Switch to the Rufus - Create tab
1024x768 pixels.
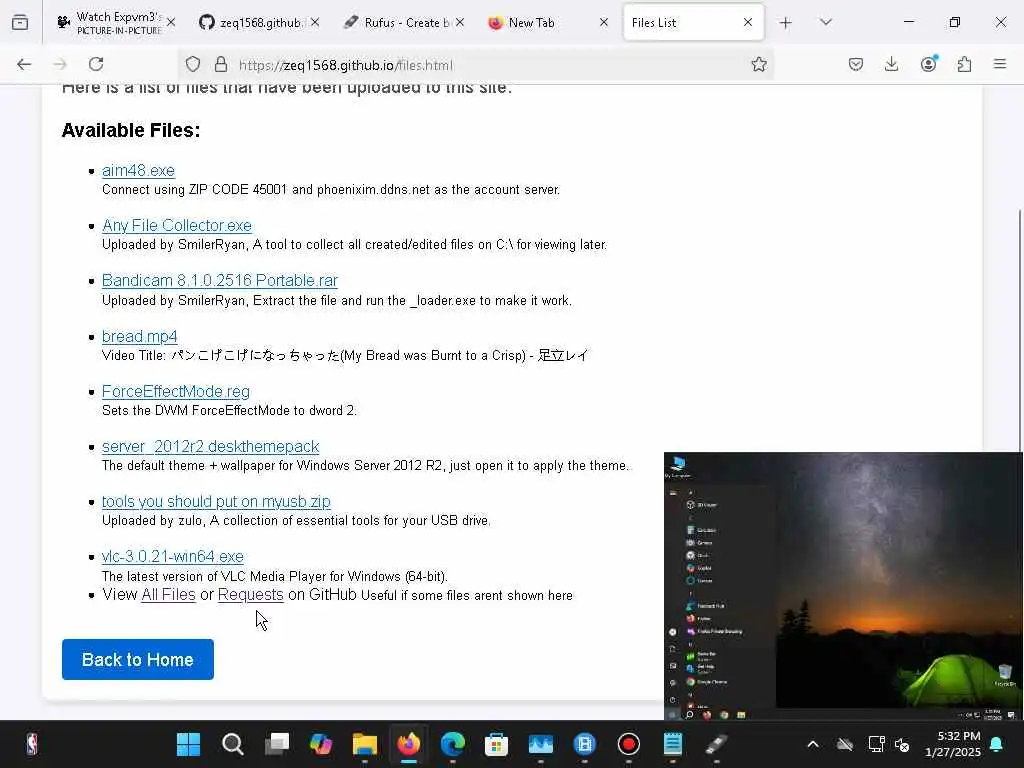(x=406, y=23)
